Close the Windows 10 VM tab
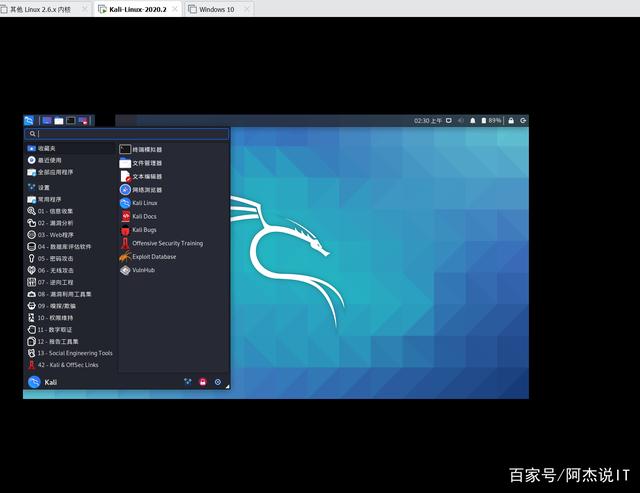This screenshot has height=493, width=640. pyautogui.click(x=247, y=9)
